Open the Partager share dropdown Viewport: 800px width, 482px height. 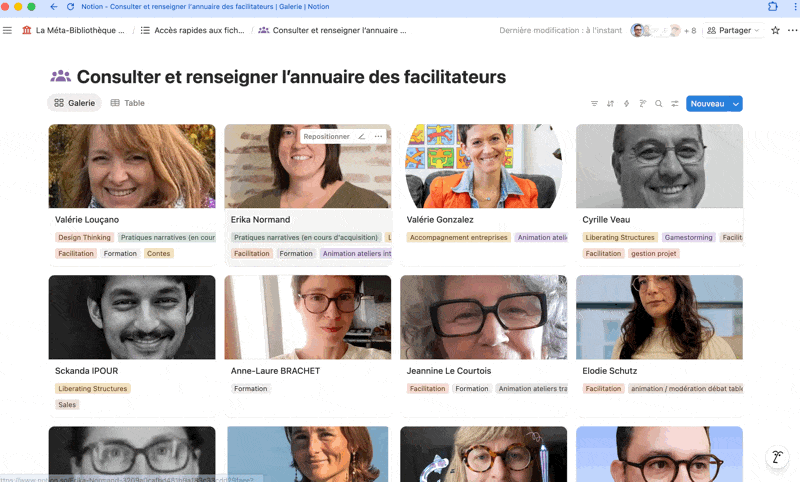733,31
